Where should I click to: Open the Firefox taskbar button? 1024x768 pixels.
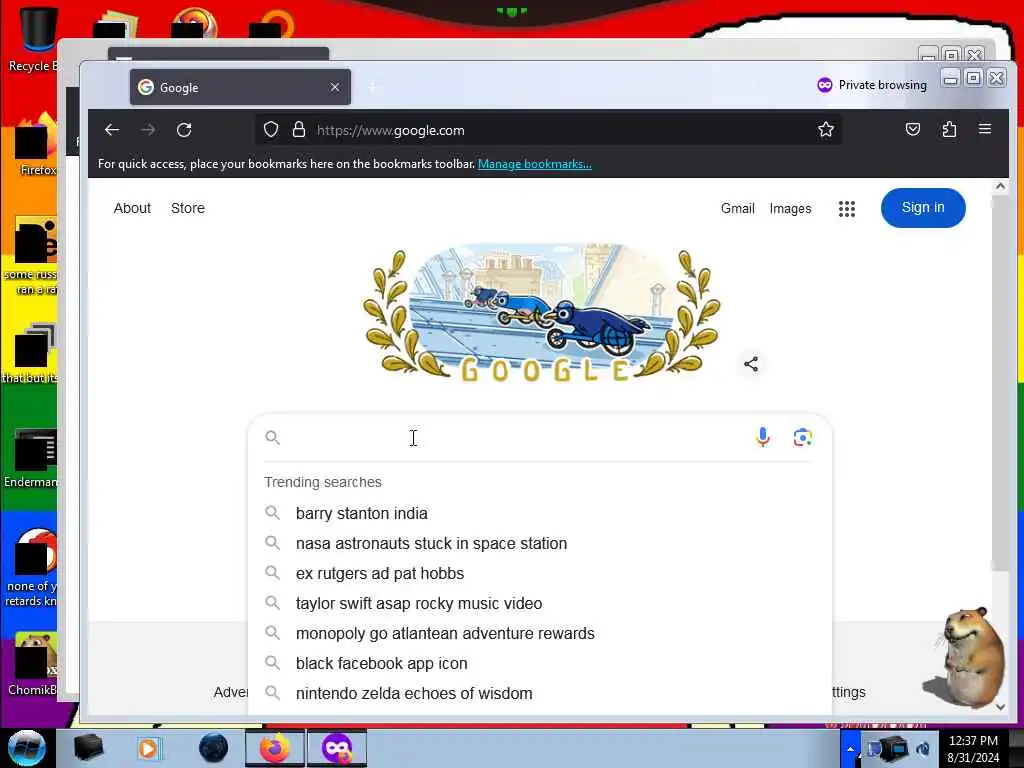(x=275, y=748)
